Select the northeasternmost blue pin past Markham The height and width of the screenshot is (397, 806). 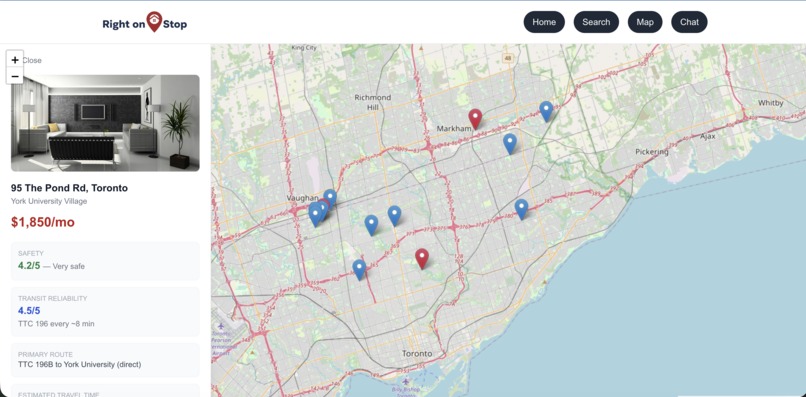[x=546, y=111]
